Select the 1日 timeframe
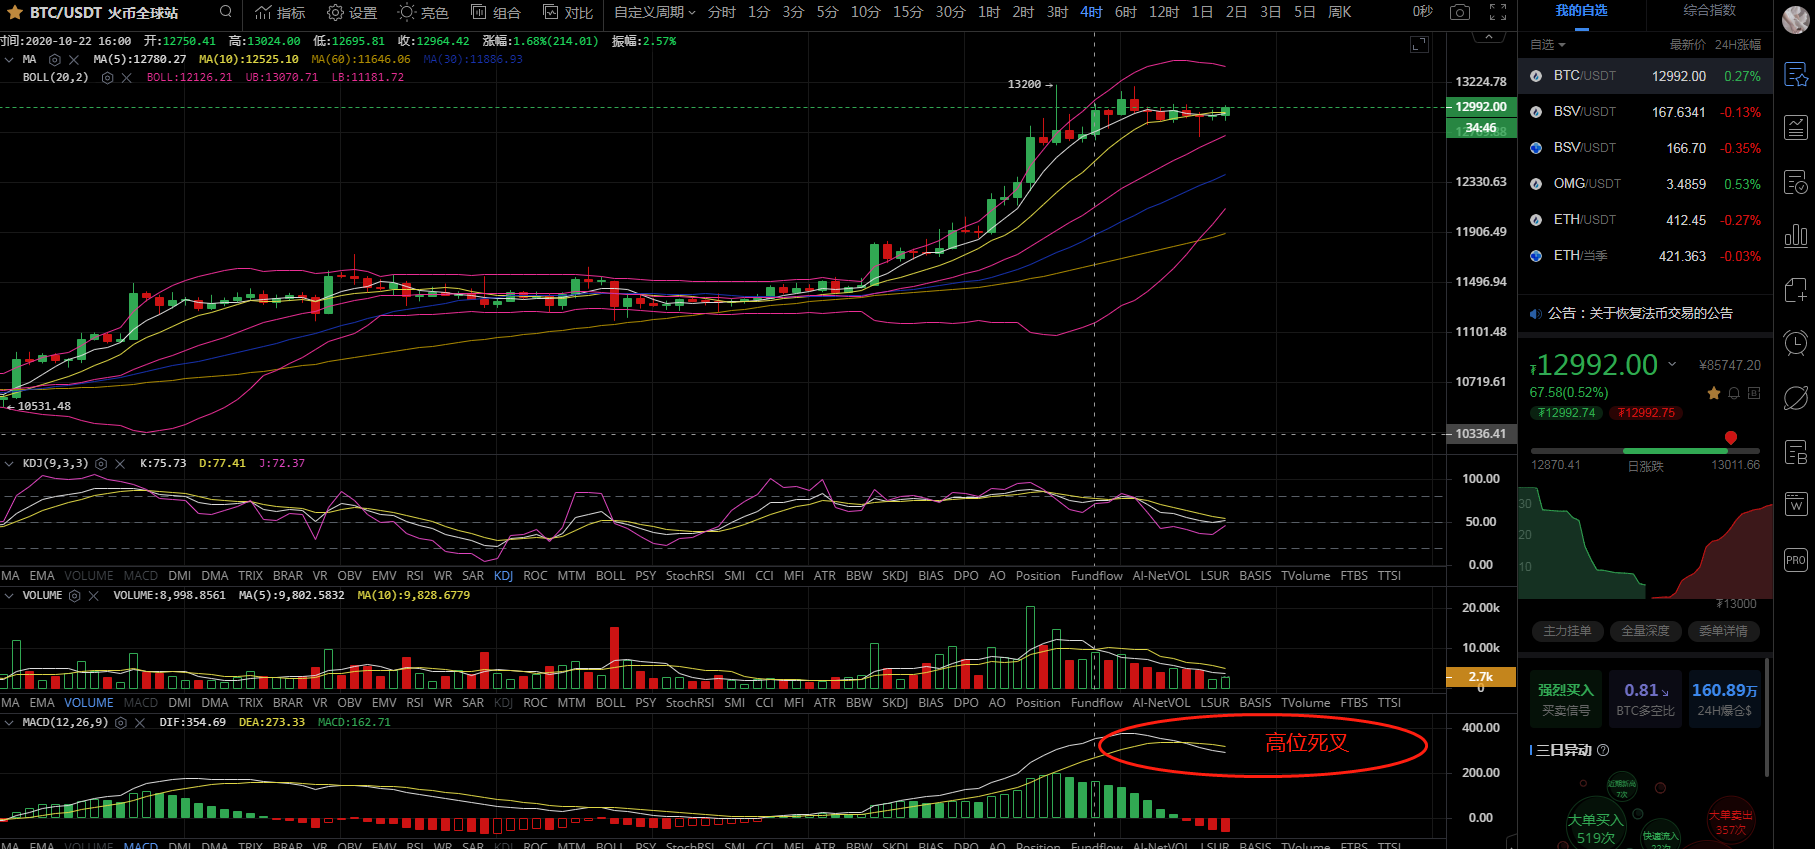This screenshot has height=849, width=1815. pos(1202,12)
